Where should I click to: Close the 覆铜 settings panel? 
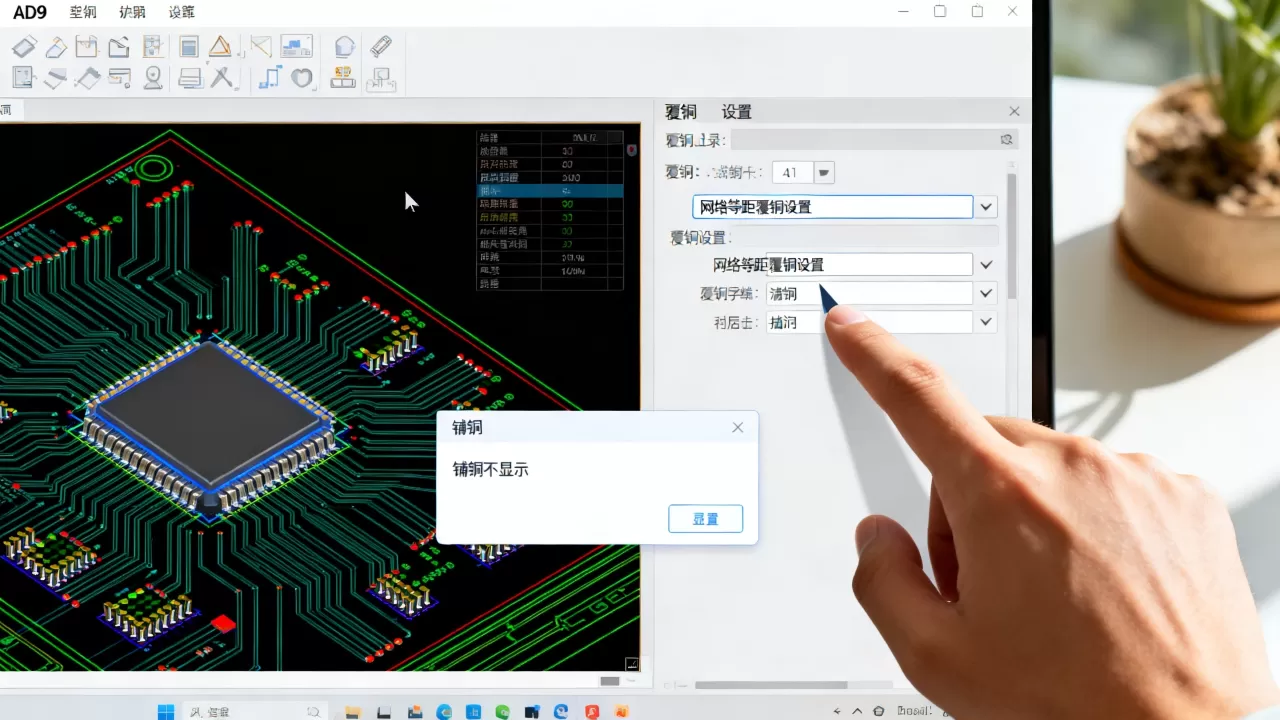tap(1014, 111)
